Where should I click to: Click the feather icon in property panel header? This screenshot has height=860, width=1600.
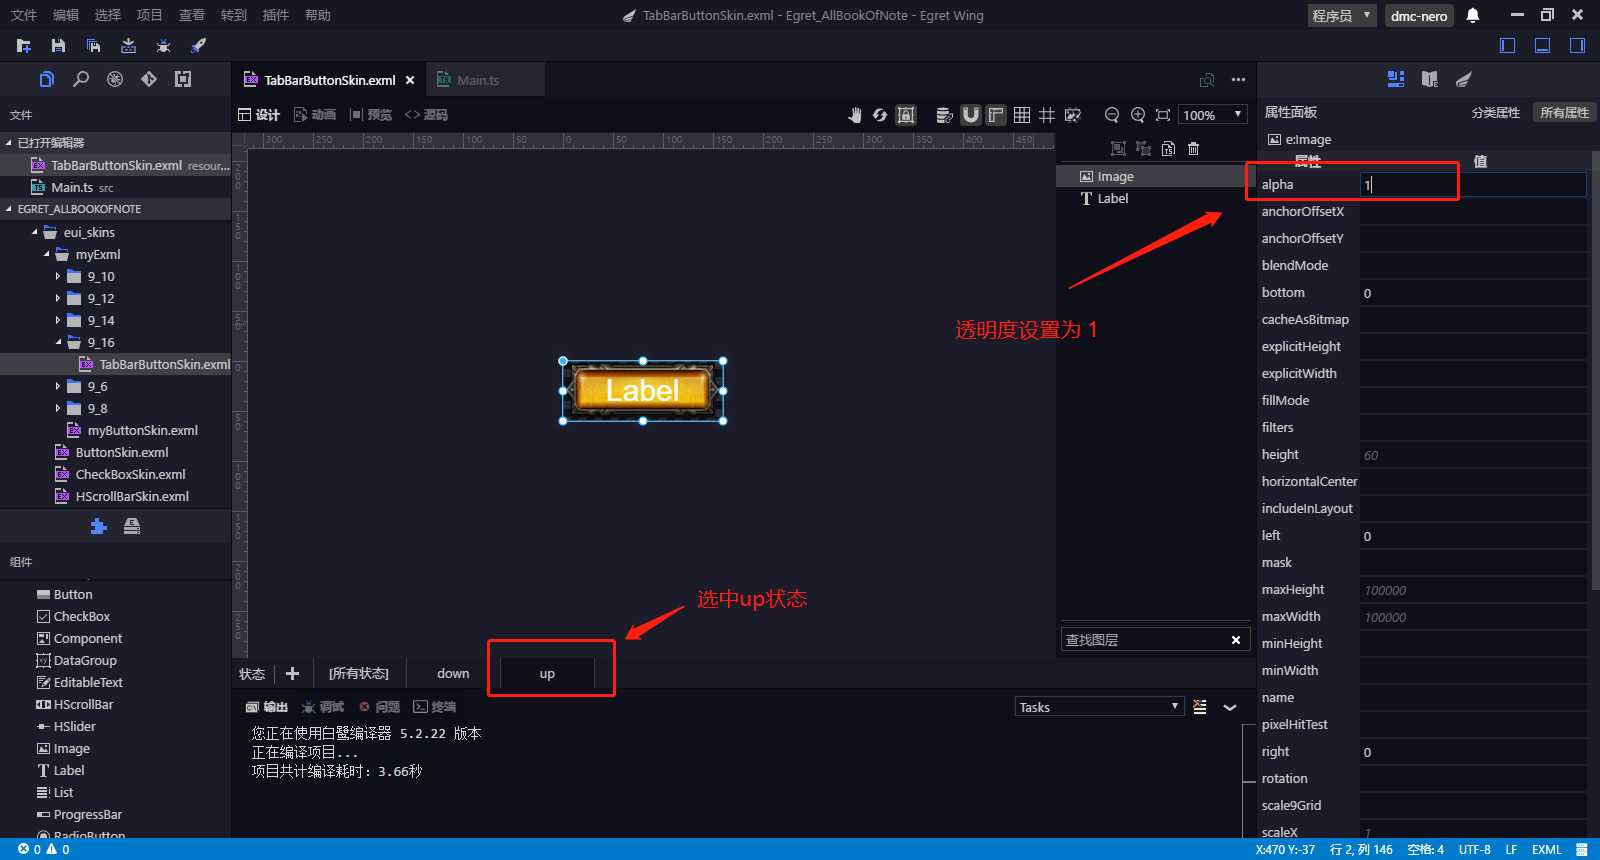tap(1463, 79)
